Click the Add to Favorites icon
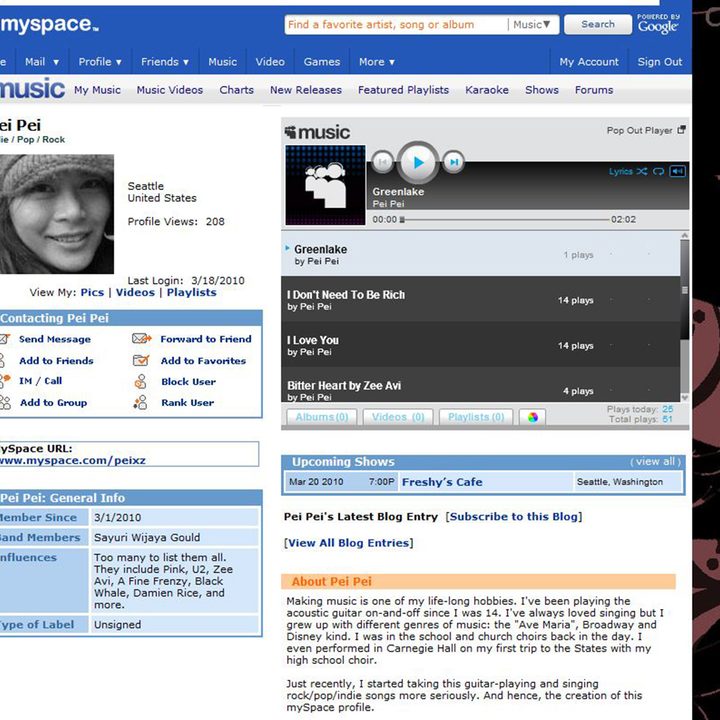 tap(141, 360)
